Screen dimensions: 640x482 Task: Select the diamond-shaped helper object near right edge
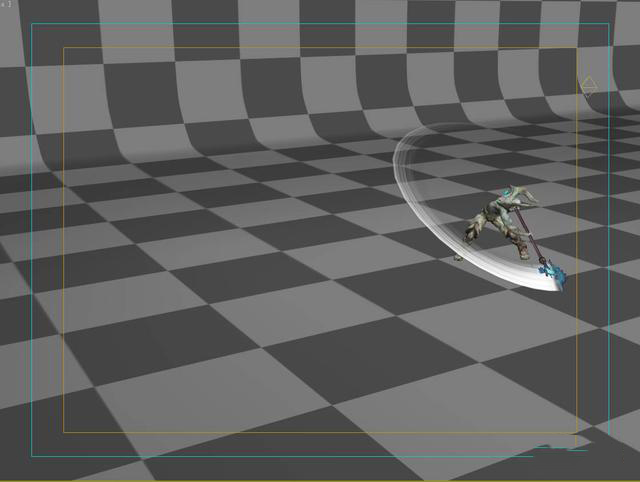pos(589,87)
